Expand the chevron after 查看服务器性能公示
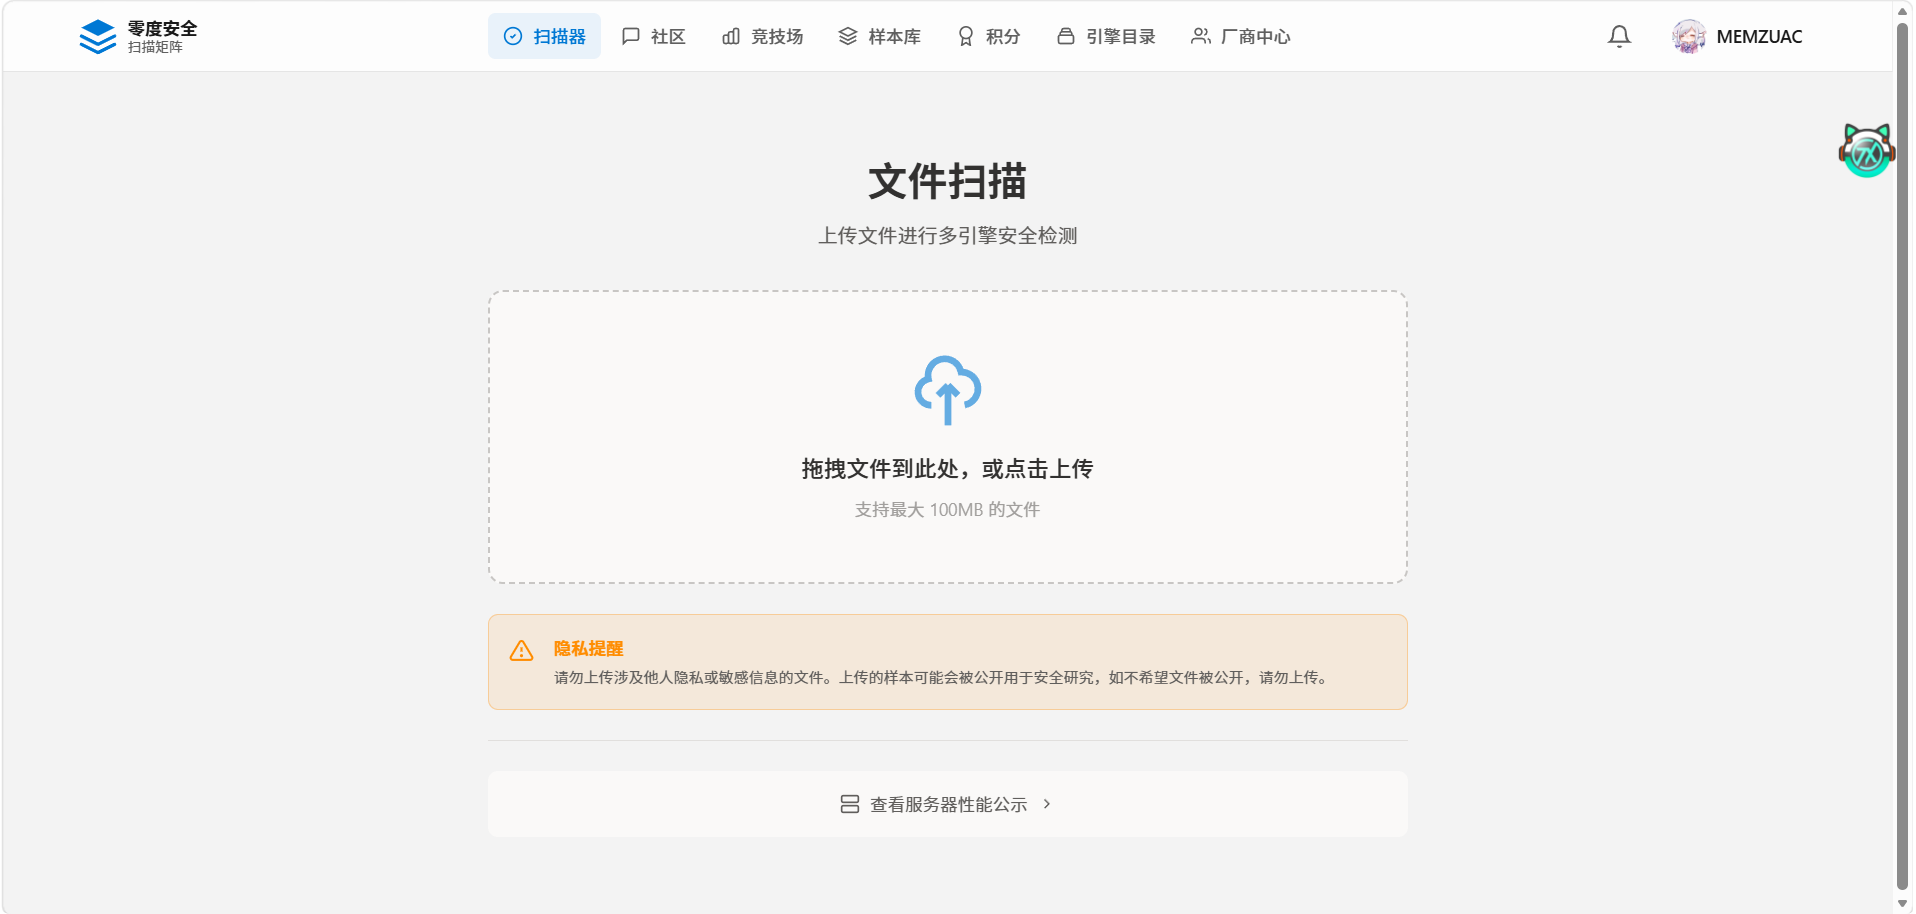Image resolution: width=1916 pixels, height=914 pixels. pos(1047,804)
